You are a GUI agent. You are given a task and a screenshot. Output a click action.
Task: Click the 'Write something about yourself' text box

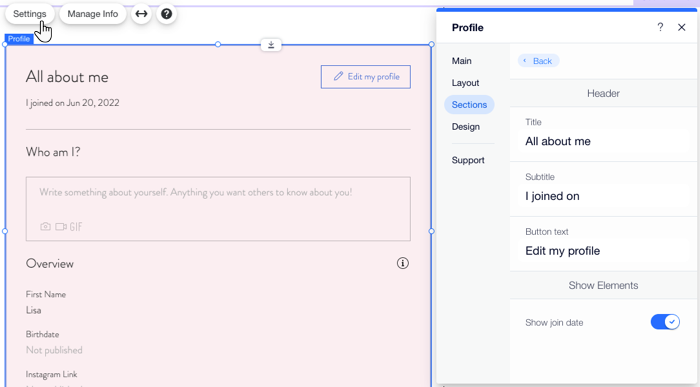pos(218,209)
